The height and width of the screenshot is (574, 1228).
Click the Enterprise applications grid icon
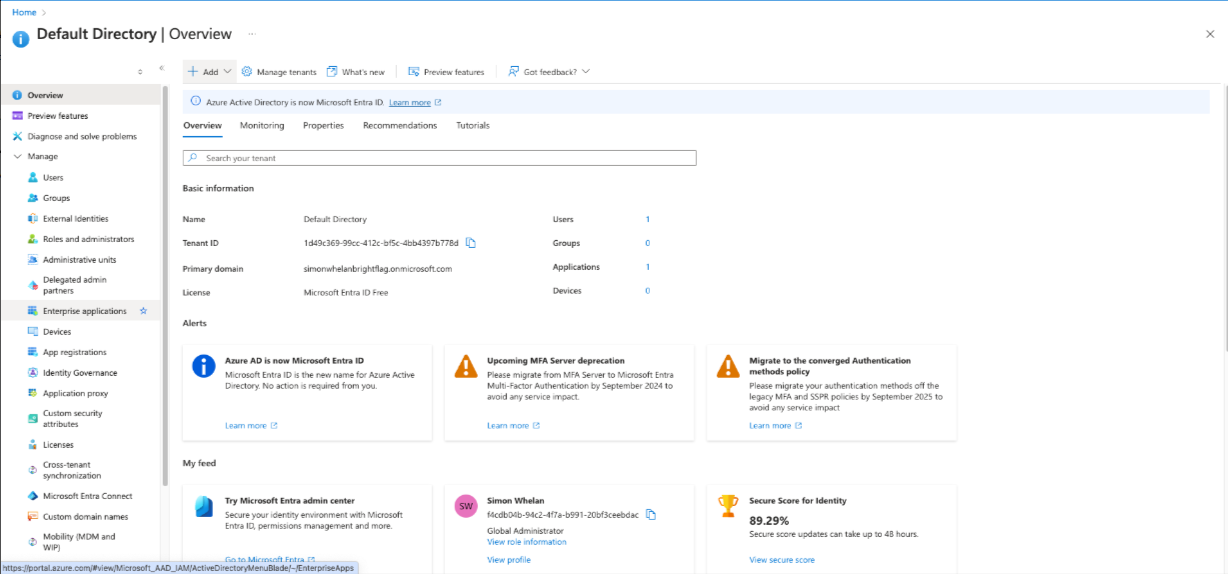(x=33, y=311)
